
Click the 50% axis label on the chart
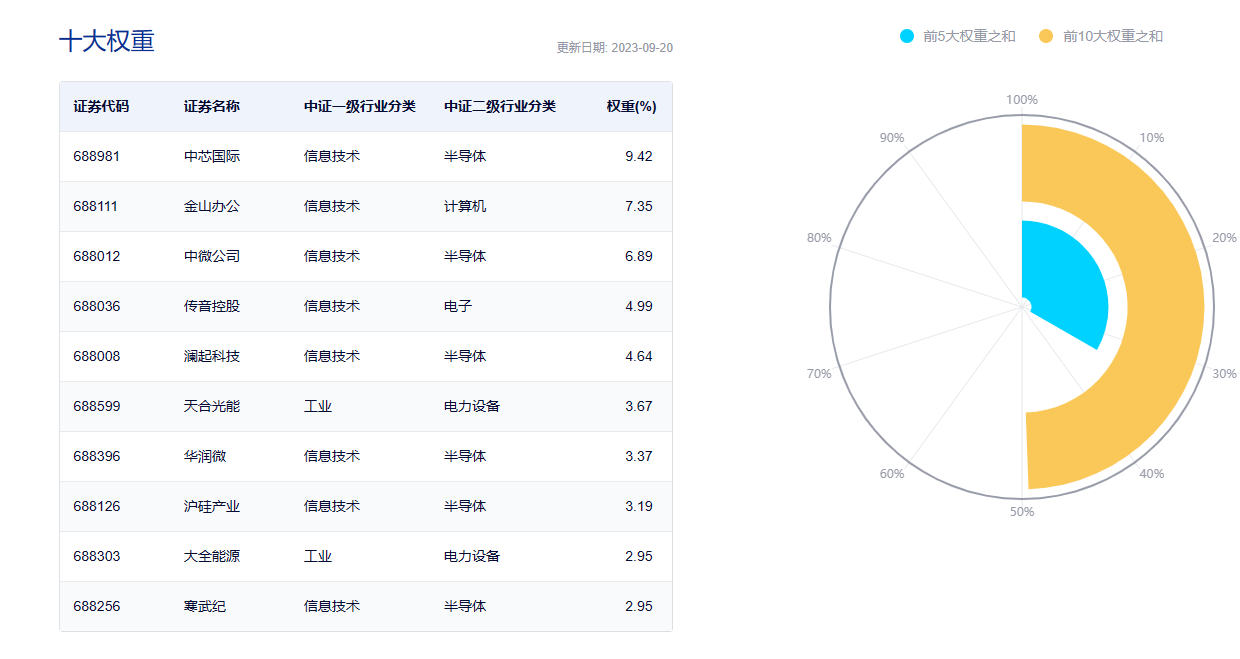(x=1021, y=511)
